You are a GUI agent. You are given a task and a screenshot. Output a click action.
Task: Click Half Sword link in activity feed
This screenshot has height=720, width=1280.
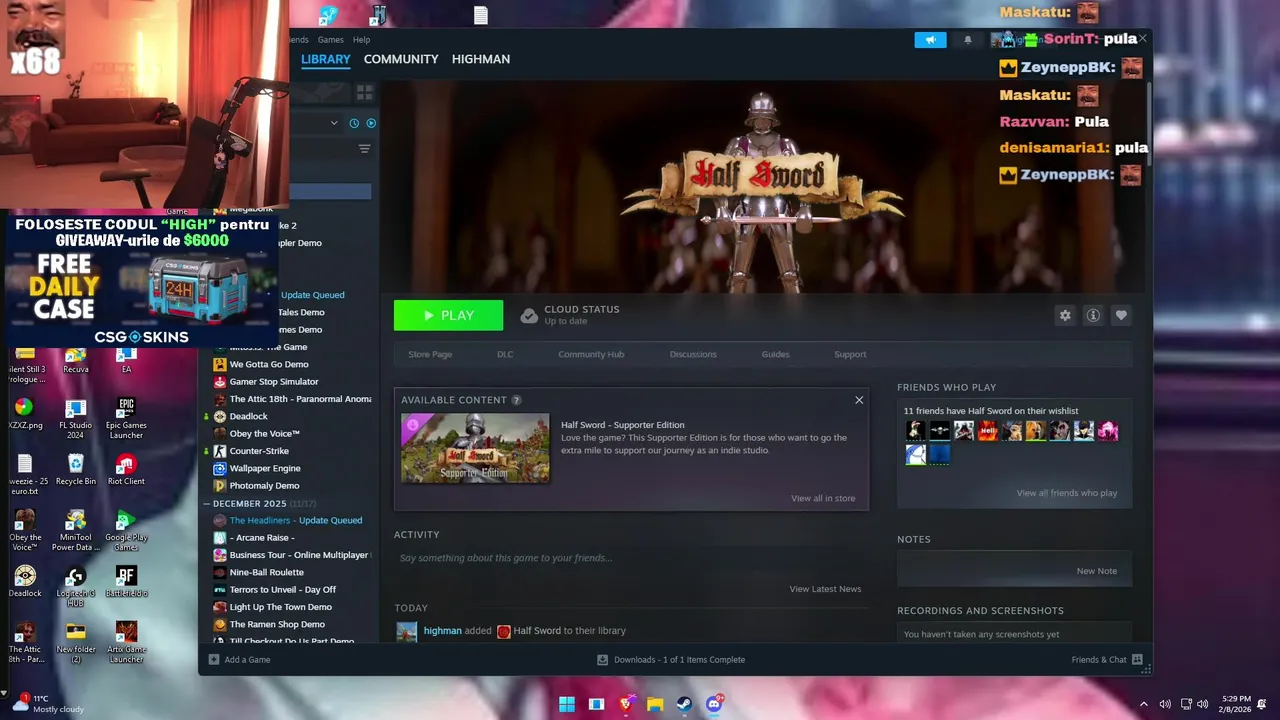(537, 631)
